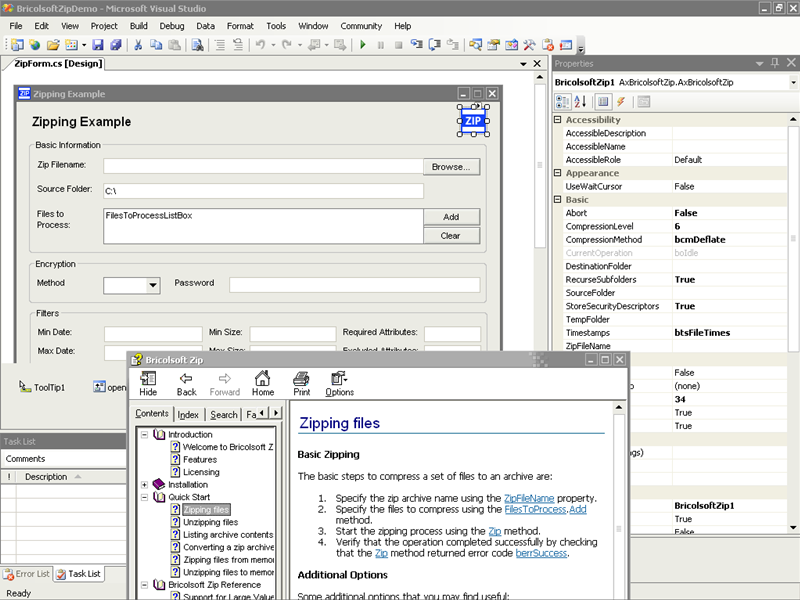
Task: Collapse the Basic property category
Action: (x=558, y=199)
